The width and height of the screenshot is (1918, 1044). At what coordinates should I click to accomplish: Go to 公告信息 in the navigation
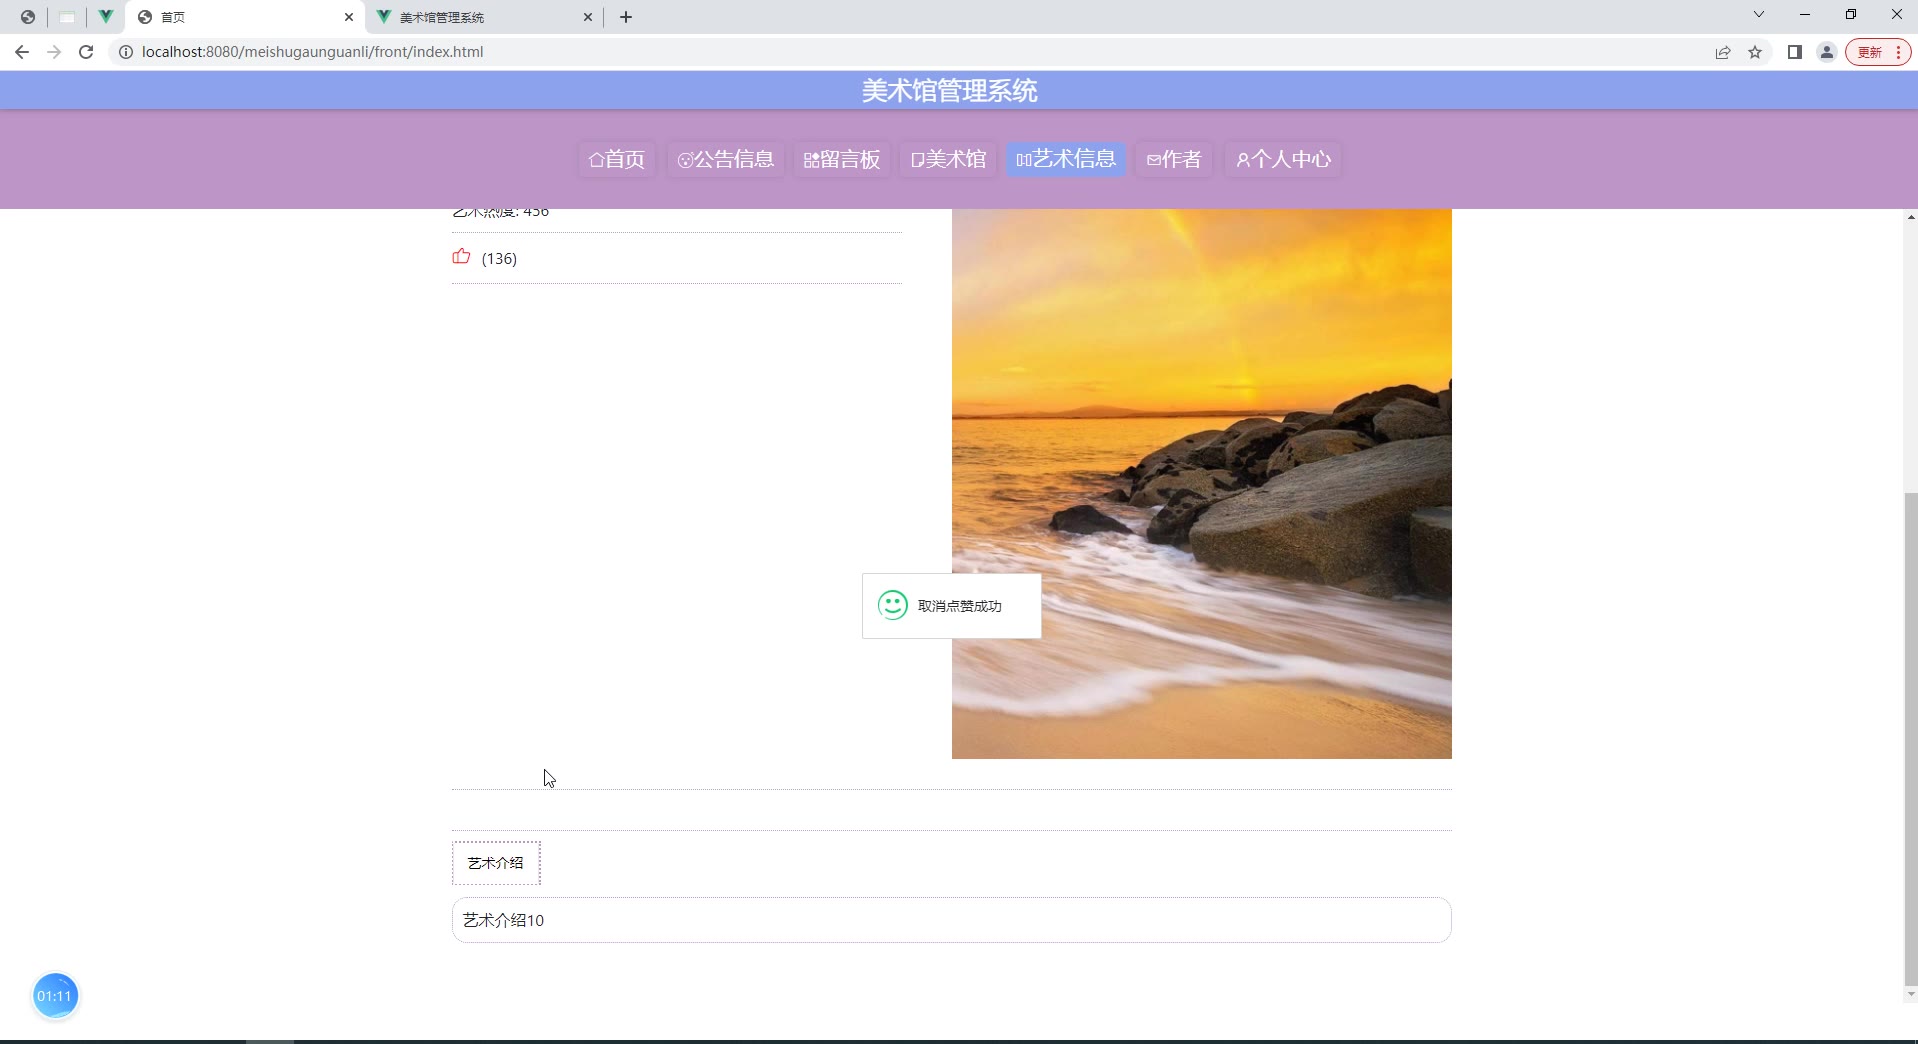(x=726, y=159)
